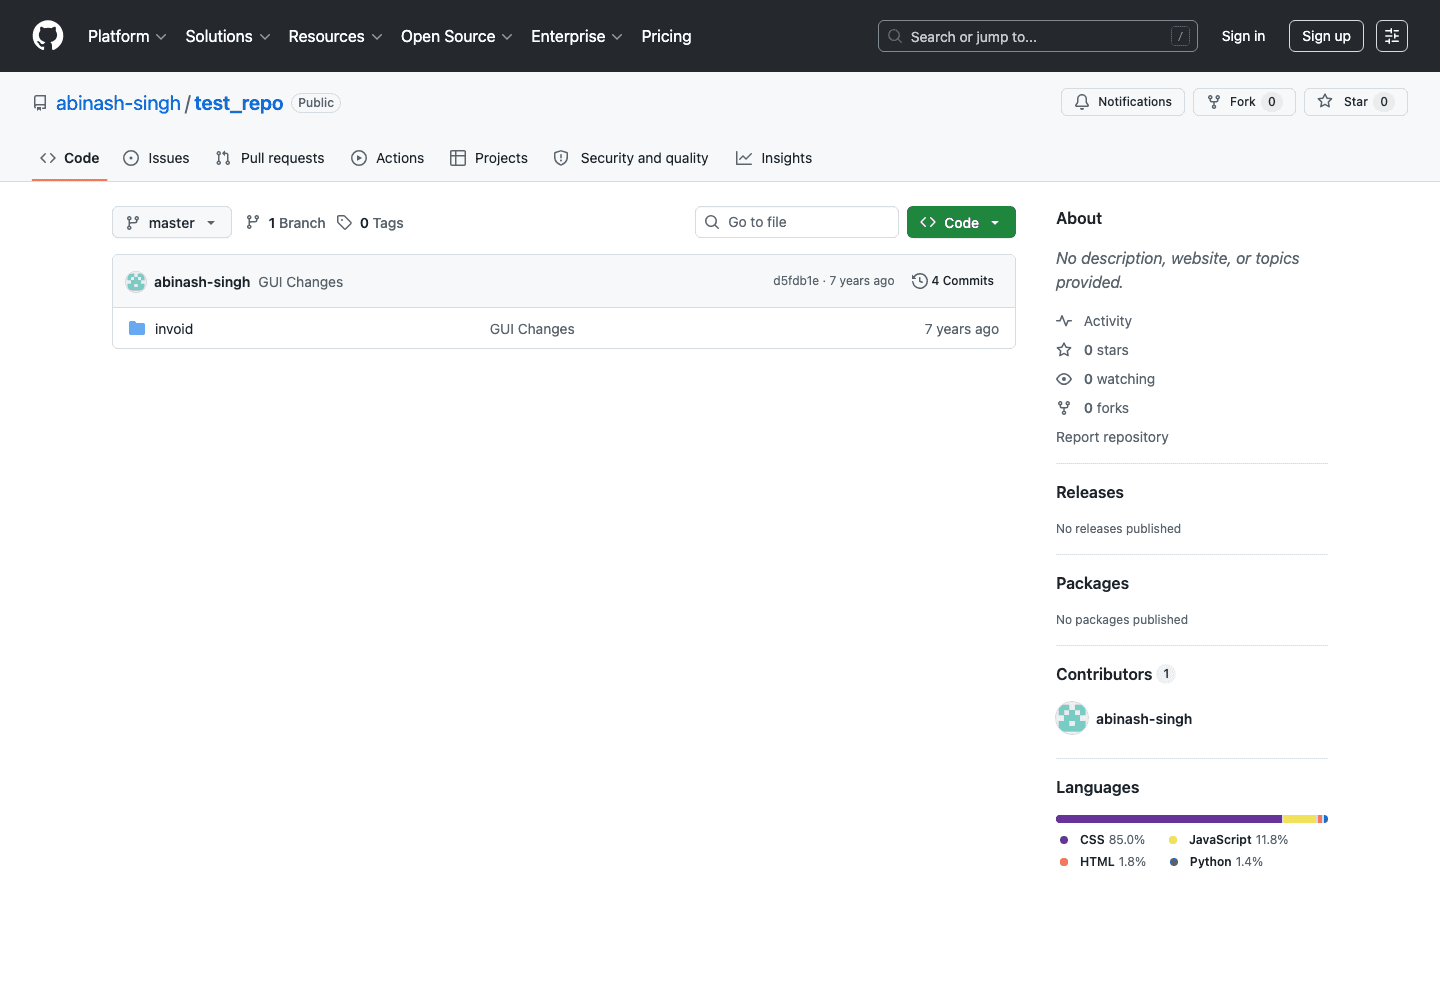Switch to the Actions tab
This screenshot has width=1440, height=1000.
click(x=388, y=158)
